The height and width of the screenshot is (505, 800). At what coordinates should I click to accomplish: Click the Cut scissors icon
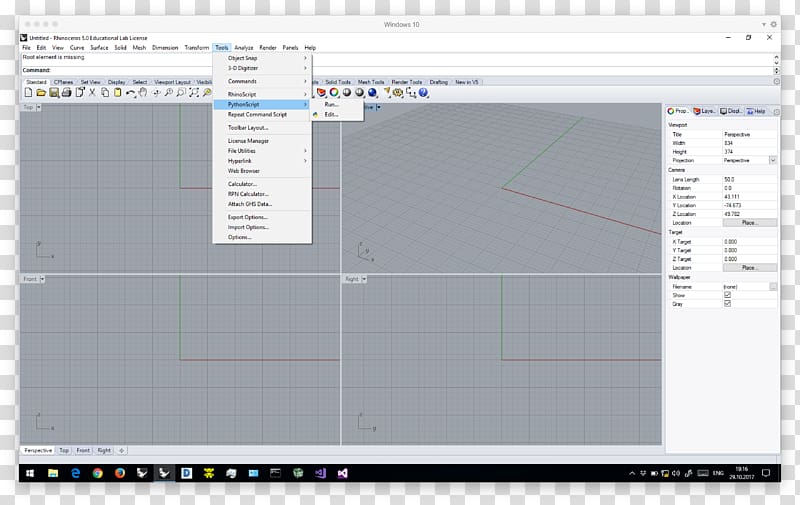click(92, 92)
